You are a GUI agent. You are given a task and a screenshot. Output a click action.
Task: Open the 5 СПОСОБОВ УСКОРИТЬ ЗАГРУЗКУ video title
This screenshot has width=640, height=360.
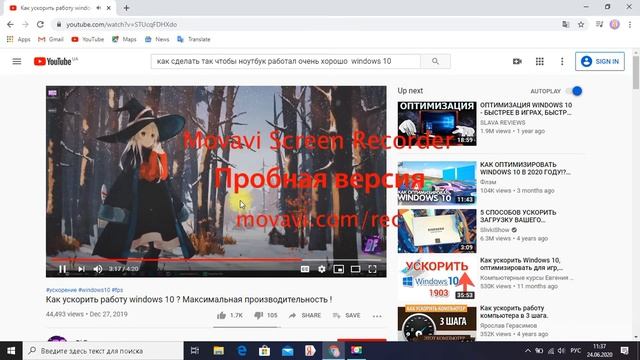pyautogui.click(x=518, y=216)
